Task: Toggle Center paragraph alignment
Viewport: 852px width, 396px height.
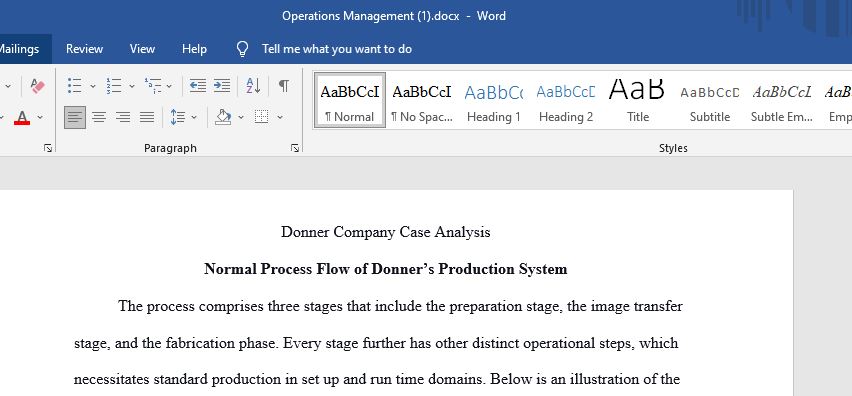Action: pos(98,117)
